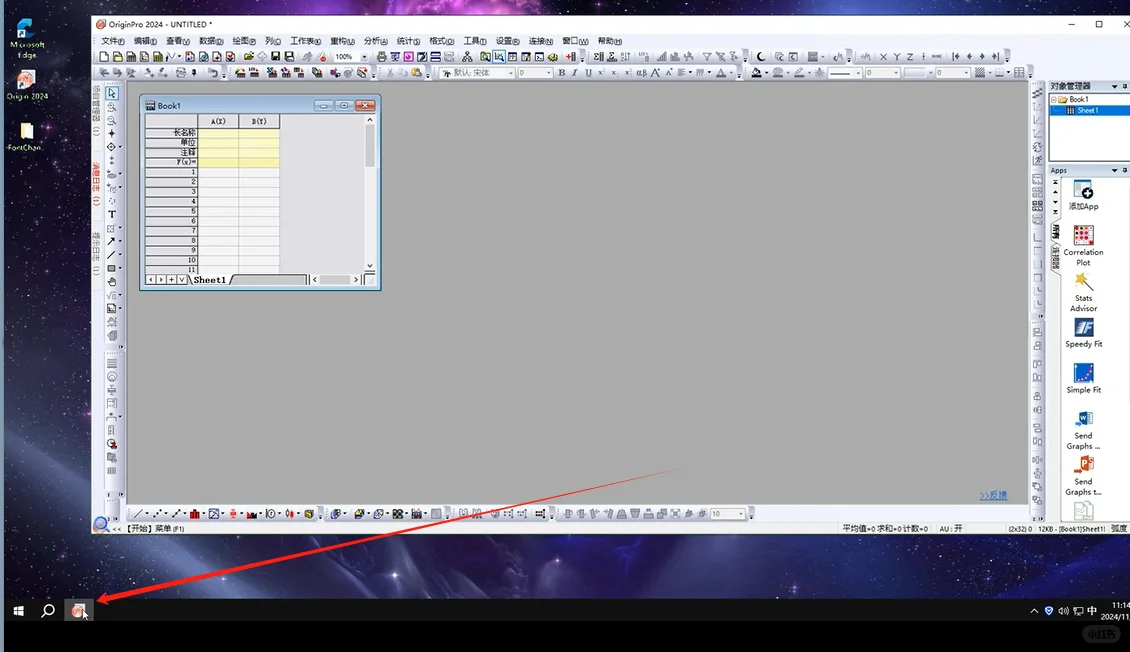Toggle Underline text formatting

click(x=588, y=73)
